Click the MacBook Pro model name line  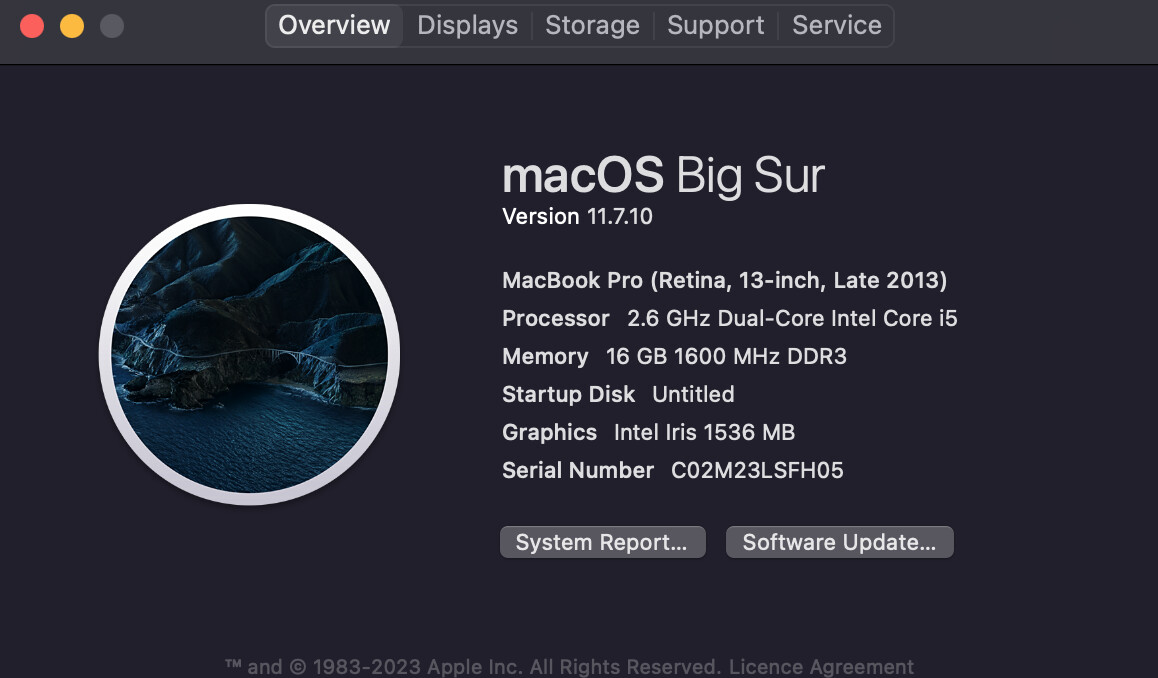pos(724,280)
